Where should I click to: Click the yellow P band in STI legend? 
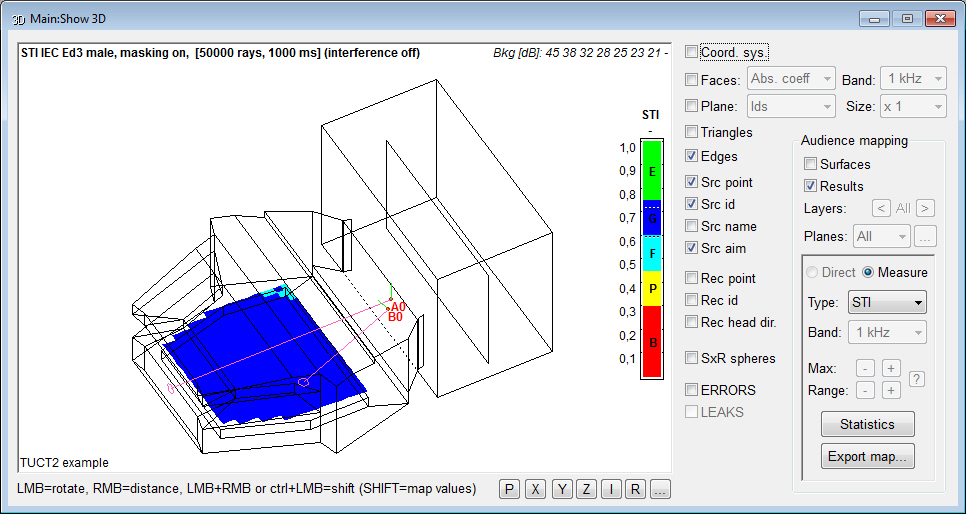pyautogui.click(x=652, y=288)
